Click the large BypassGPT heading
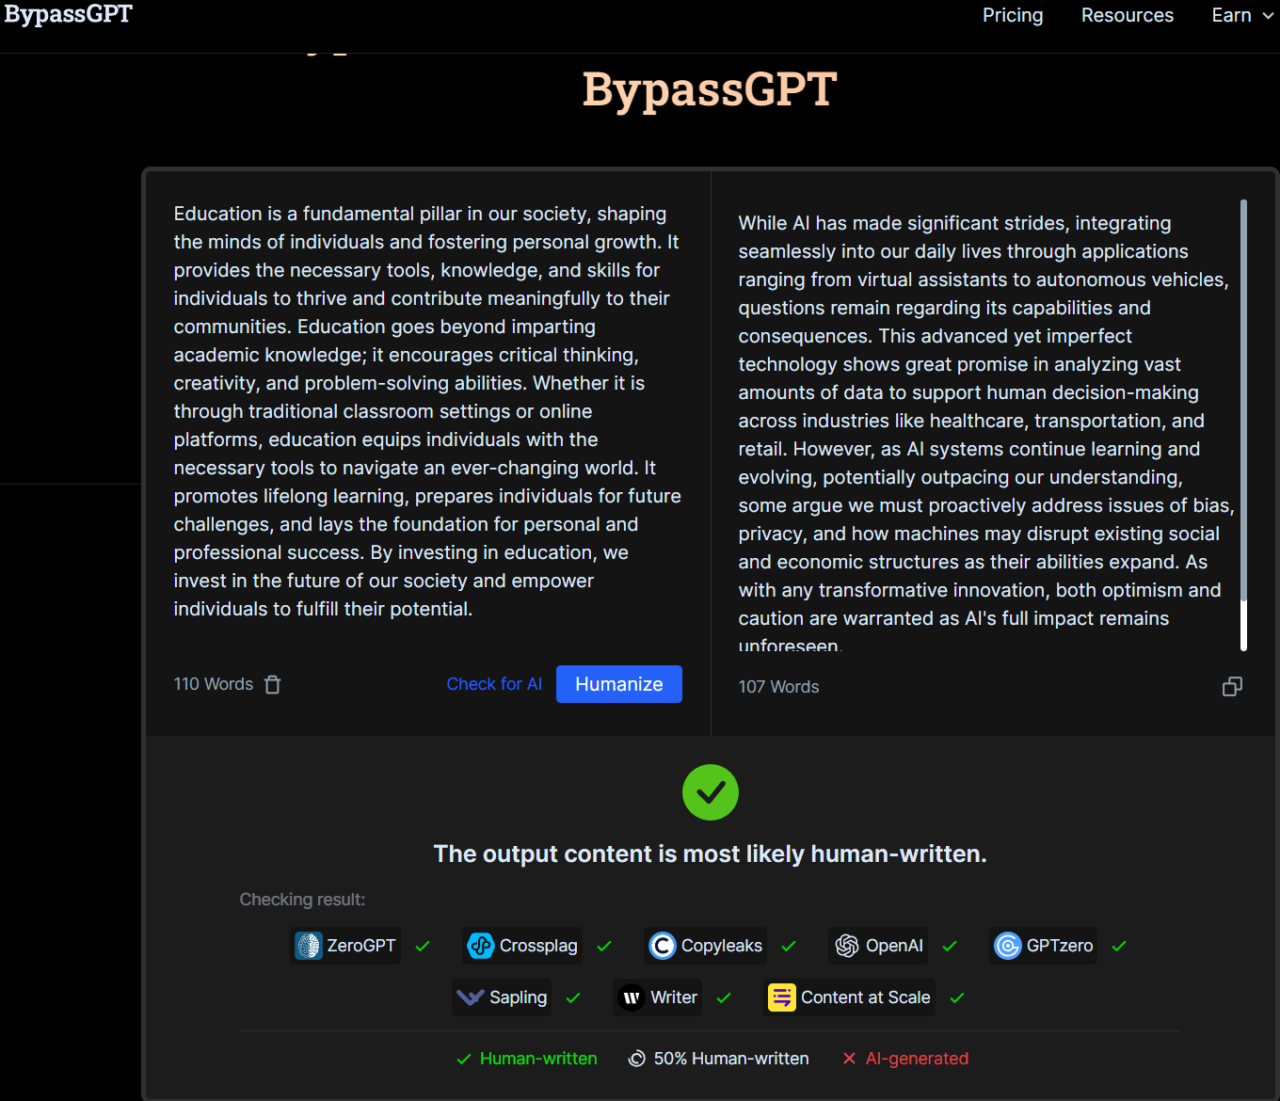 click(709, 90)
